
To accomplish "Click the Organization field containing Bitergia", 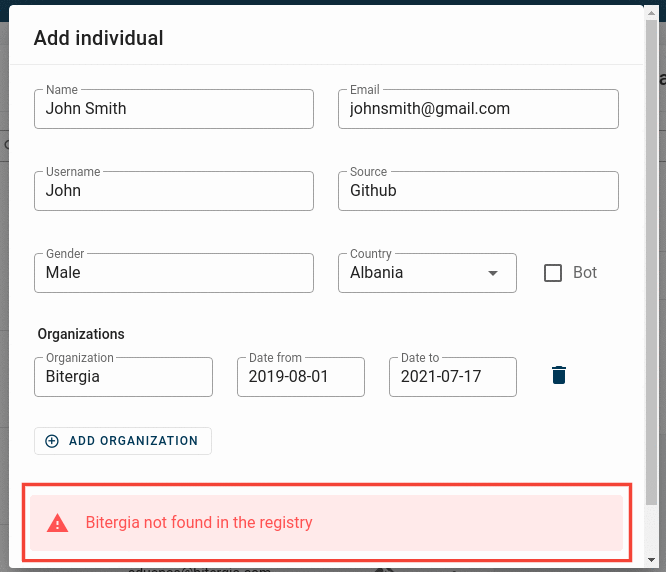I will pos(123,377).
